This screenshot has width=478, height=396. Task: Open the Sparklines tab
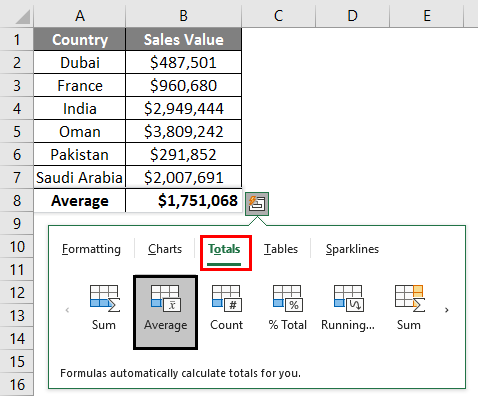pyautogui.click(x=352, y=249)
